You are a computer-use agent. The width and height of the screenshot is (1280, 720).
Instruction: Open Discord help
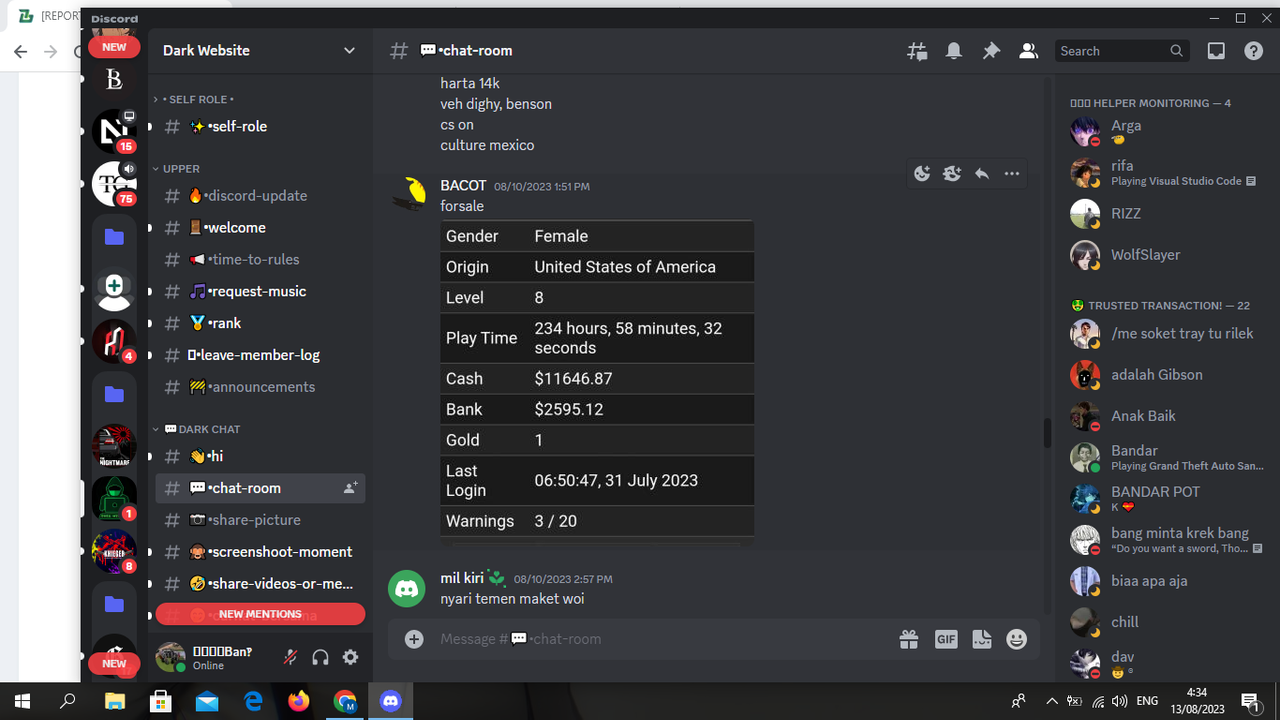pos(1253,51)
